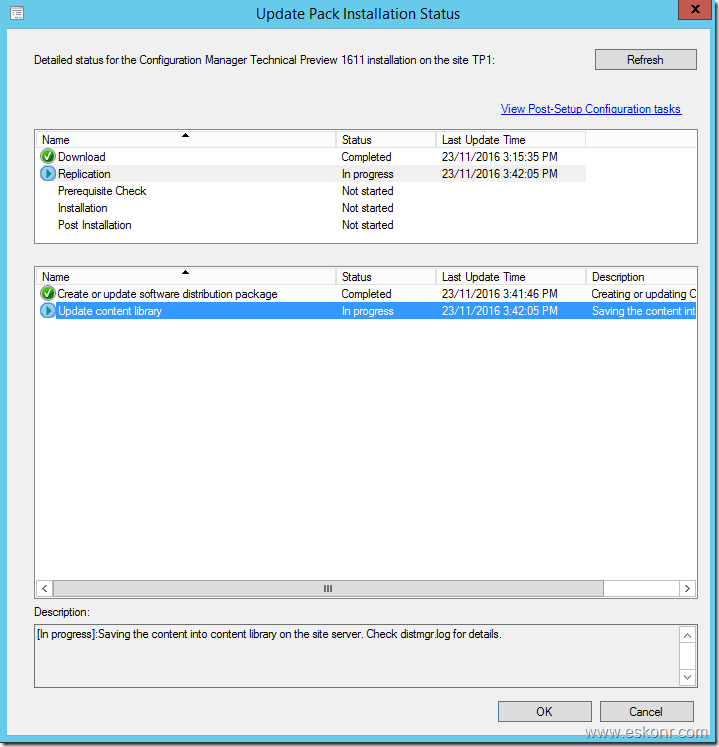719x747 pixels.
Task: Click the in-progress icon beside Update content library
Action: tap(48, 311)
